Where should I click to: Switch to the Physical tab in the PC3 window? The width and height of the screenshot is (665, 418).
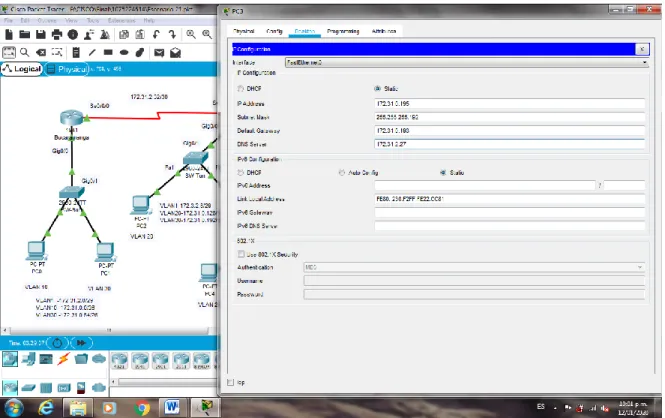point(244,31)
